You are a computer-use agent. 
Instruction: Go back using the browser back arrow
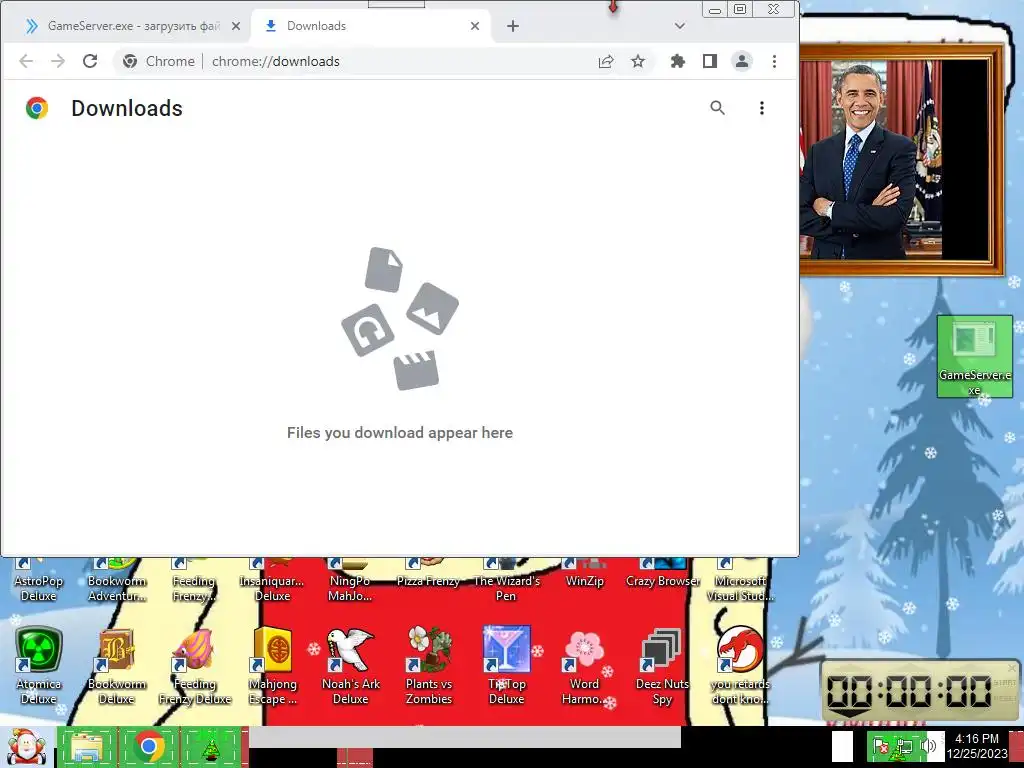26,61
